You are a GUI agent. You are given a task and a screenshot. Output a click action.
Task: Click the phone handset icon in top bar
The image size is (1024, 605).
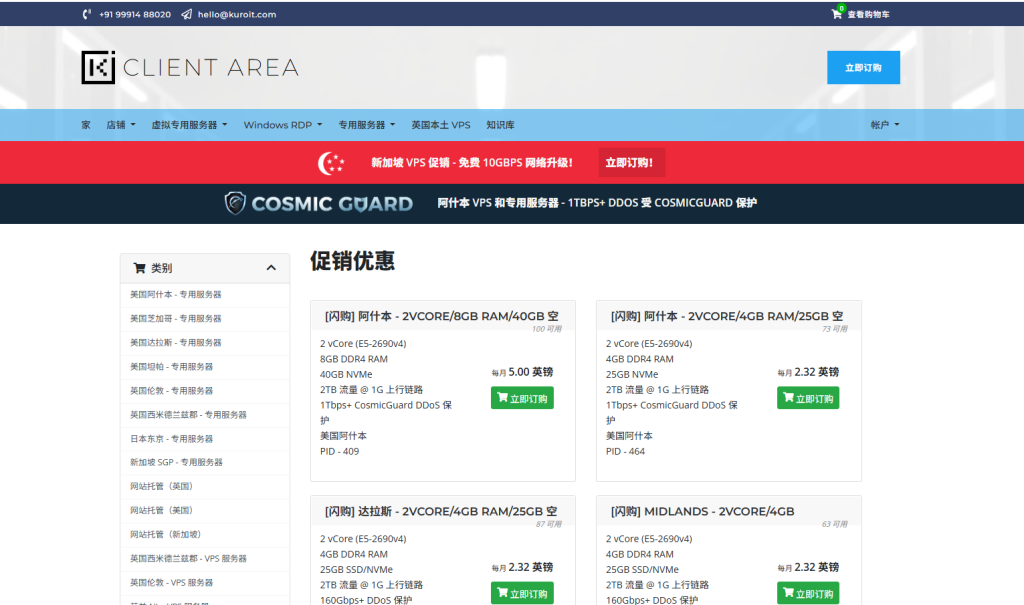click(x=87, y=14)
